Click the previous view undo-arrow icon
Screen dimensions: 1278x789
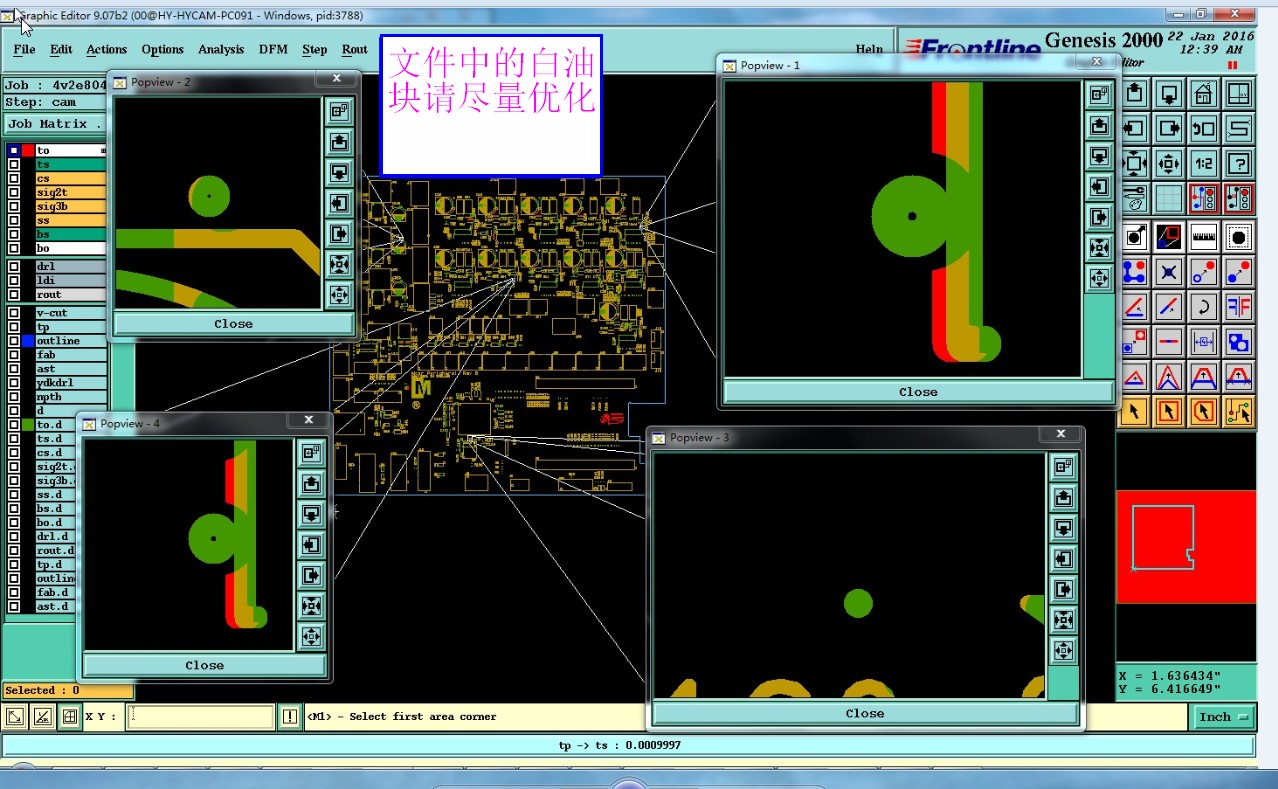pyautogui.click(x=1204, y=128)
